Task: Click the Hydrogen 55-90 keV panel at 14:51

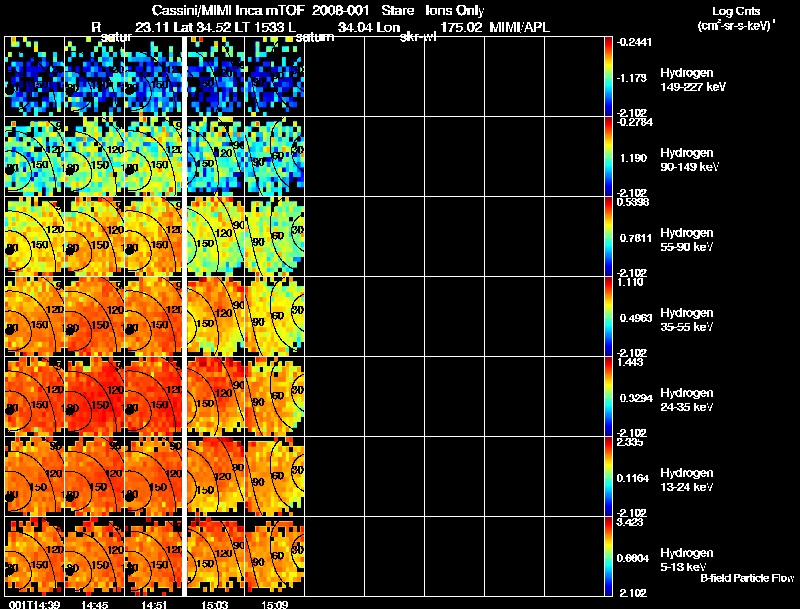Action: click(154, 237)
